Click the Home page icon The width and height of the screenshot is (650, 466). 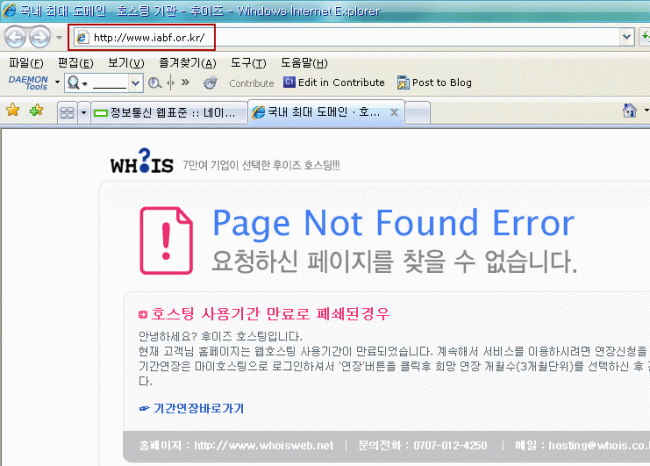[630, 111]
